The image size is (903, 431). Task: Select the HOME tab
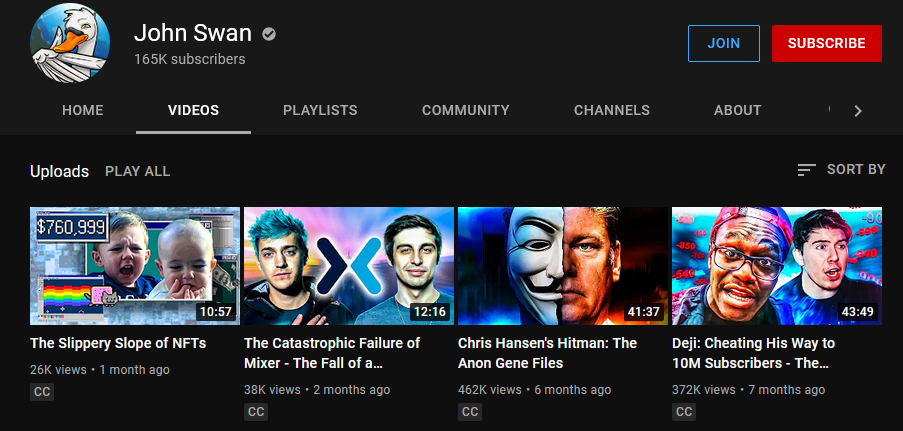point(83,111)
